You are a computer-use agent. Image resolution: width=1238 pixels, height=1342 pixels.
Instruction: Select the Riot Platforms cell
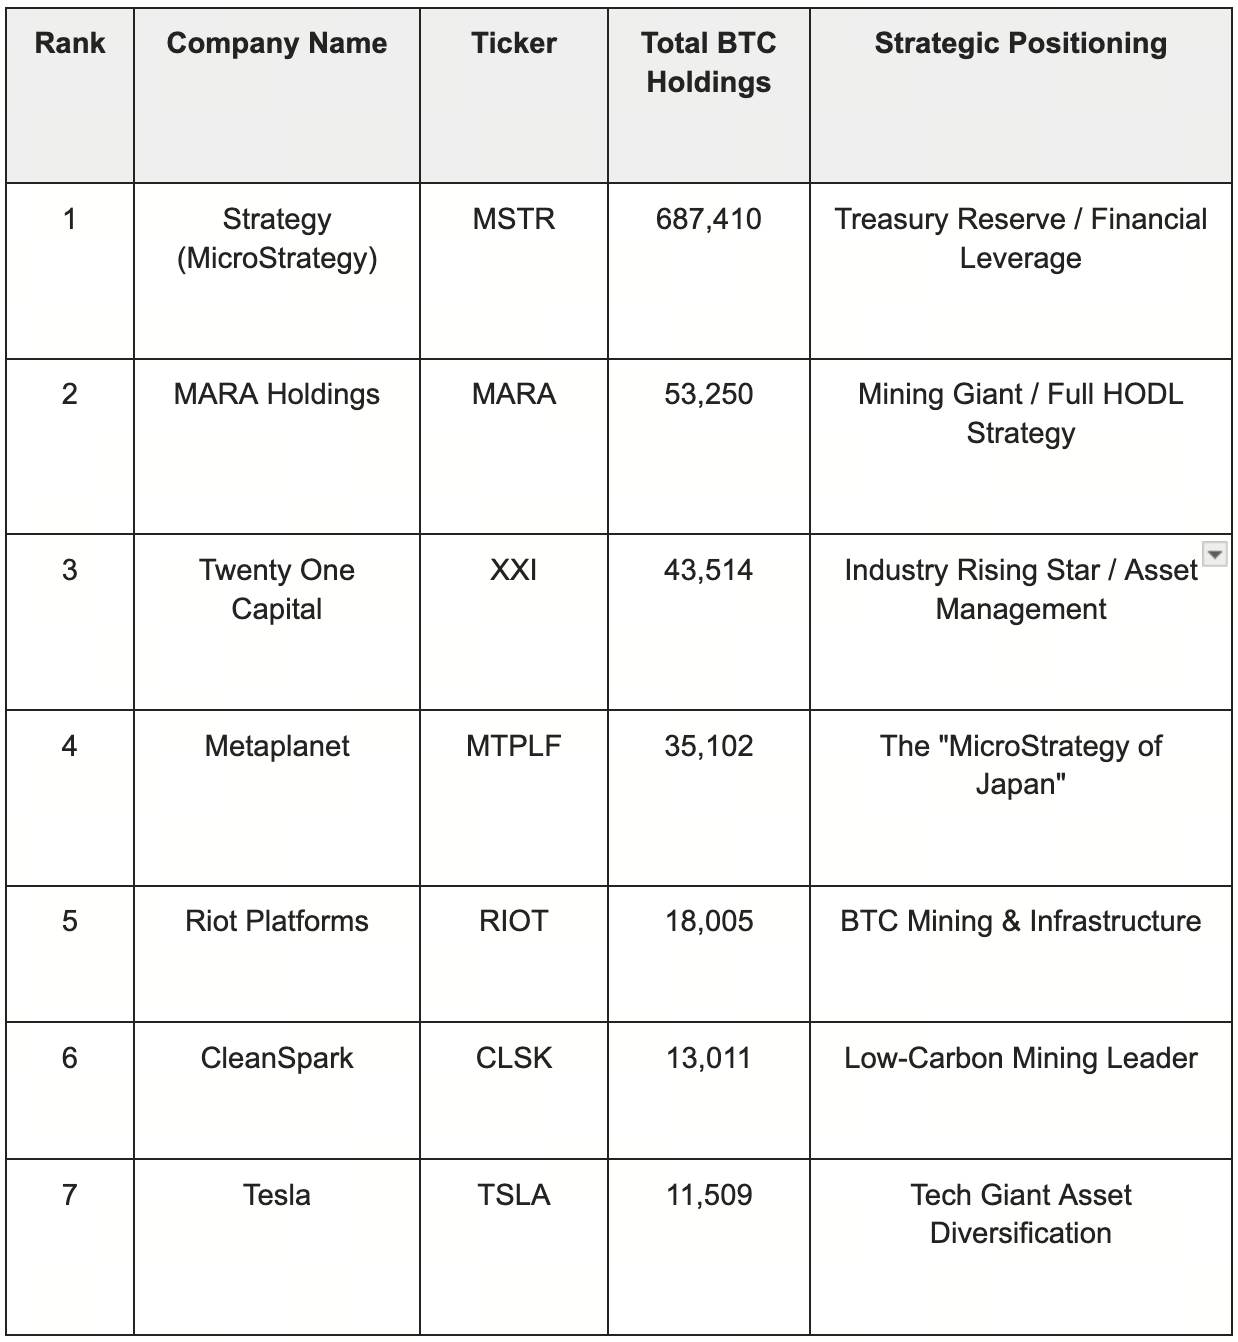(x=277, y=921)
